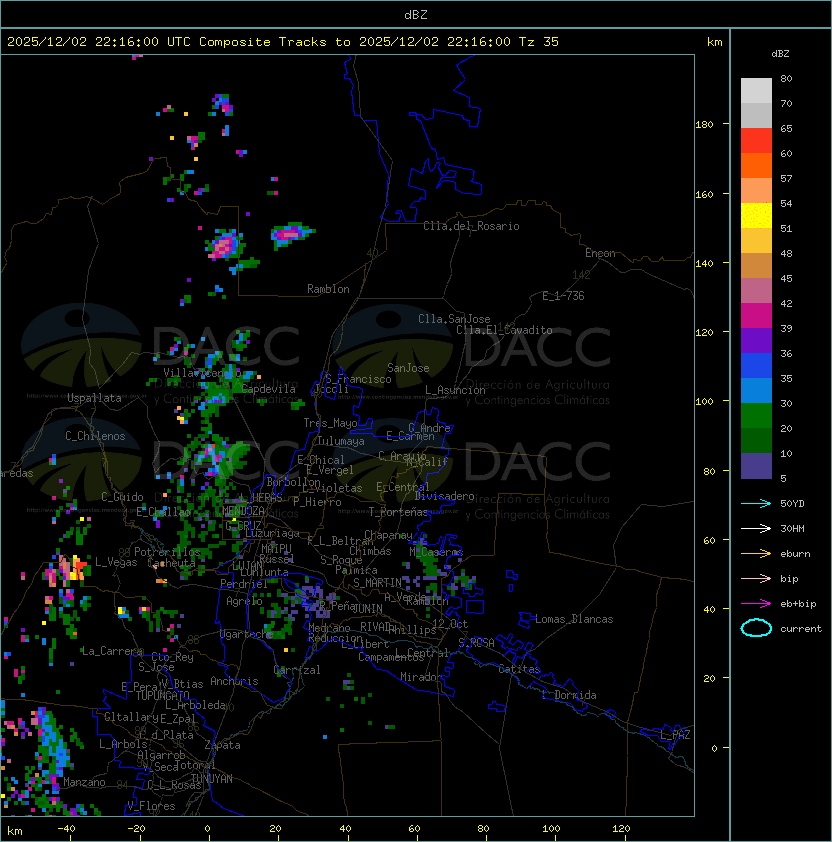Click the L_Asuncion label

[x=455, y=390]
